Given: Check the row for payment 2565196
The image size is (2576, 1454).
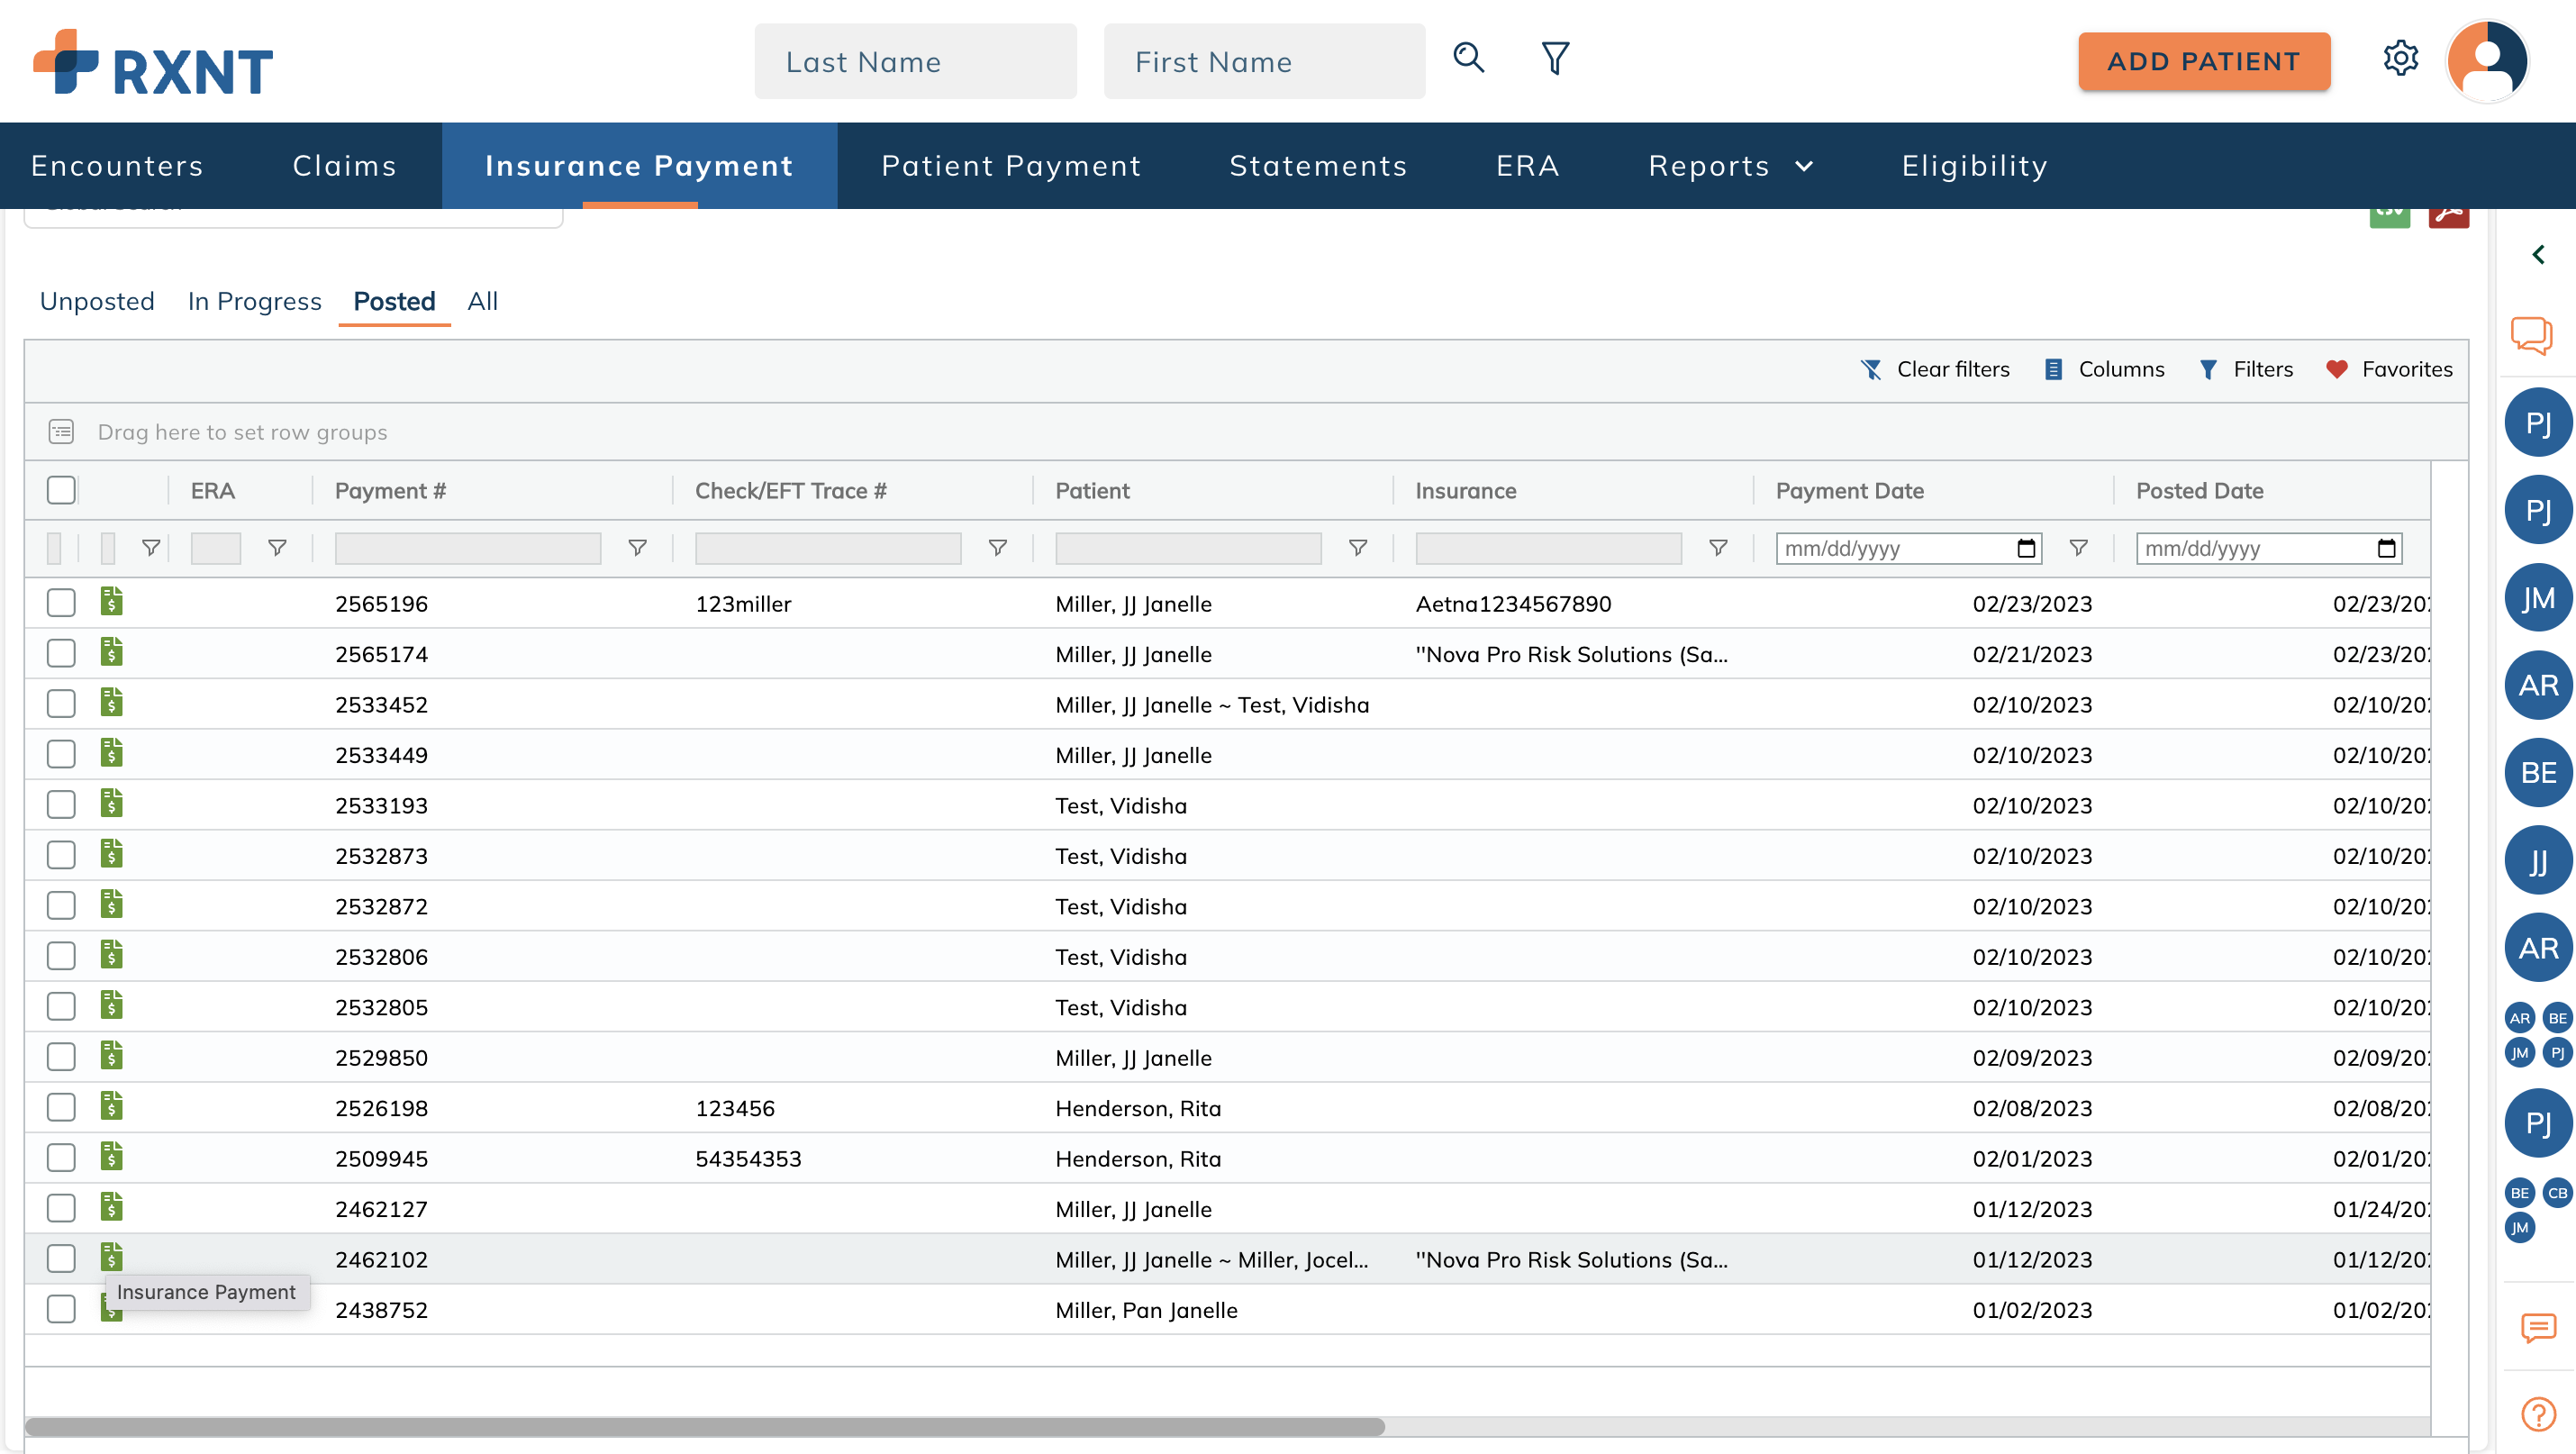Looking at the screenshot, I should pyautogui.click(x=61, y=603).
